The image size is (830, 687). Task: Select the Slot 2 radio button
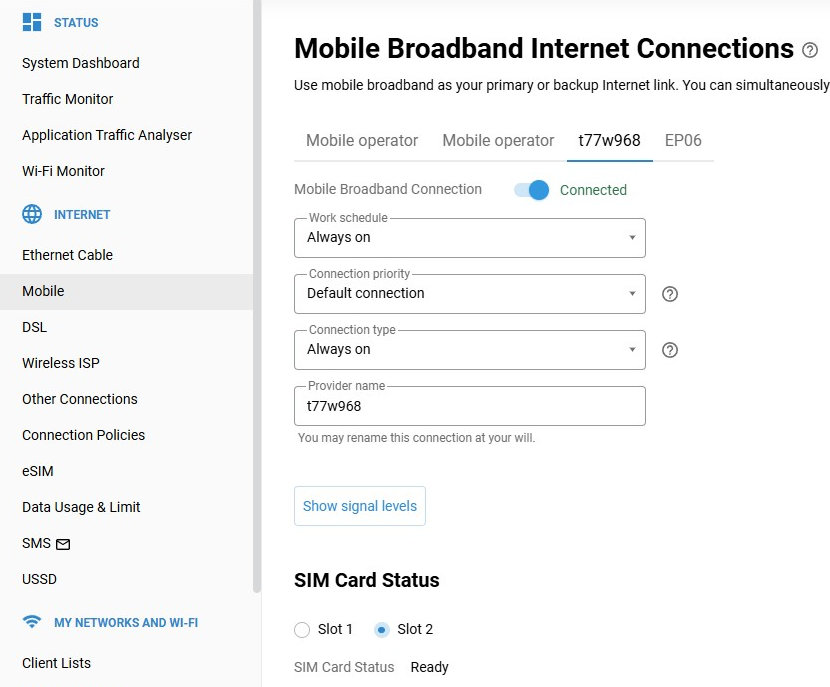point(381,630)
